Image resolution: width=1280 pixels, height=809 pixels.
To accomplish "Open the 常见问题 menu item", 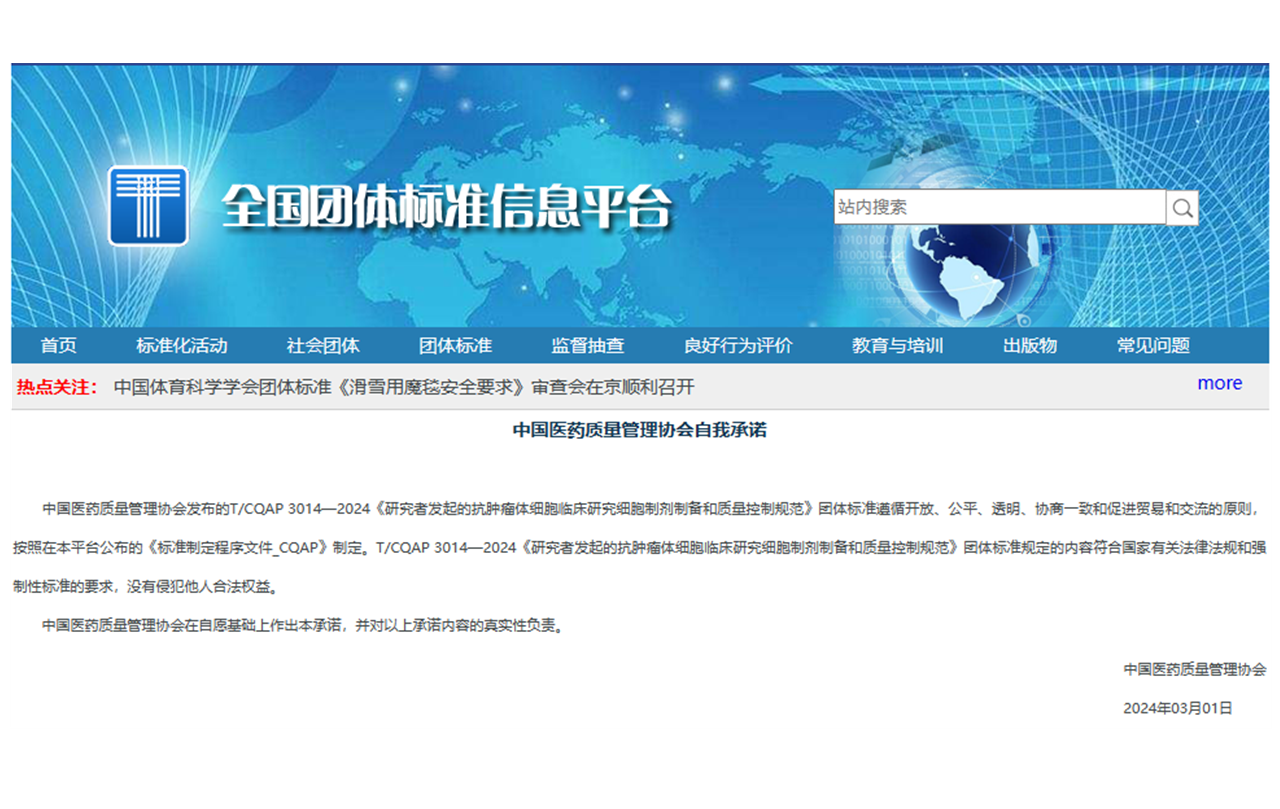I will pos(1153,346).
